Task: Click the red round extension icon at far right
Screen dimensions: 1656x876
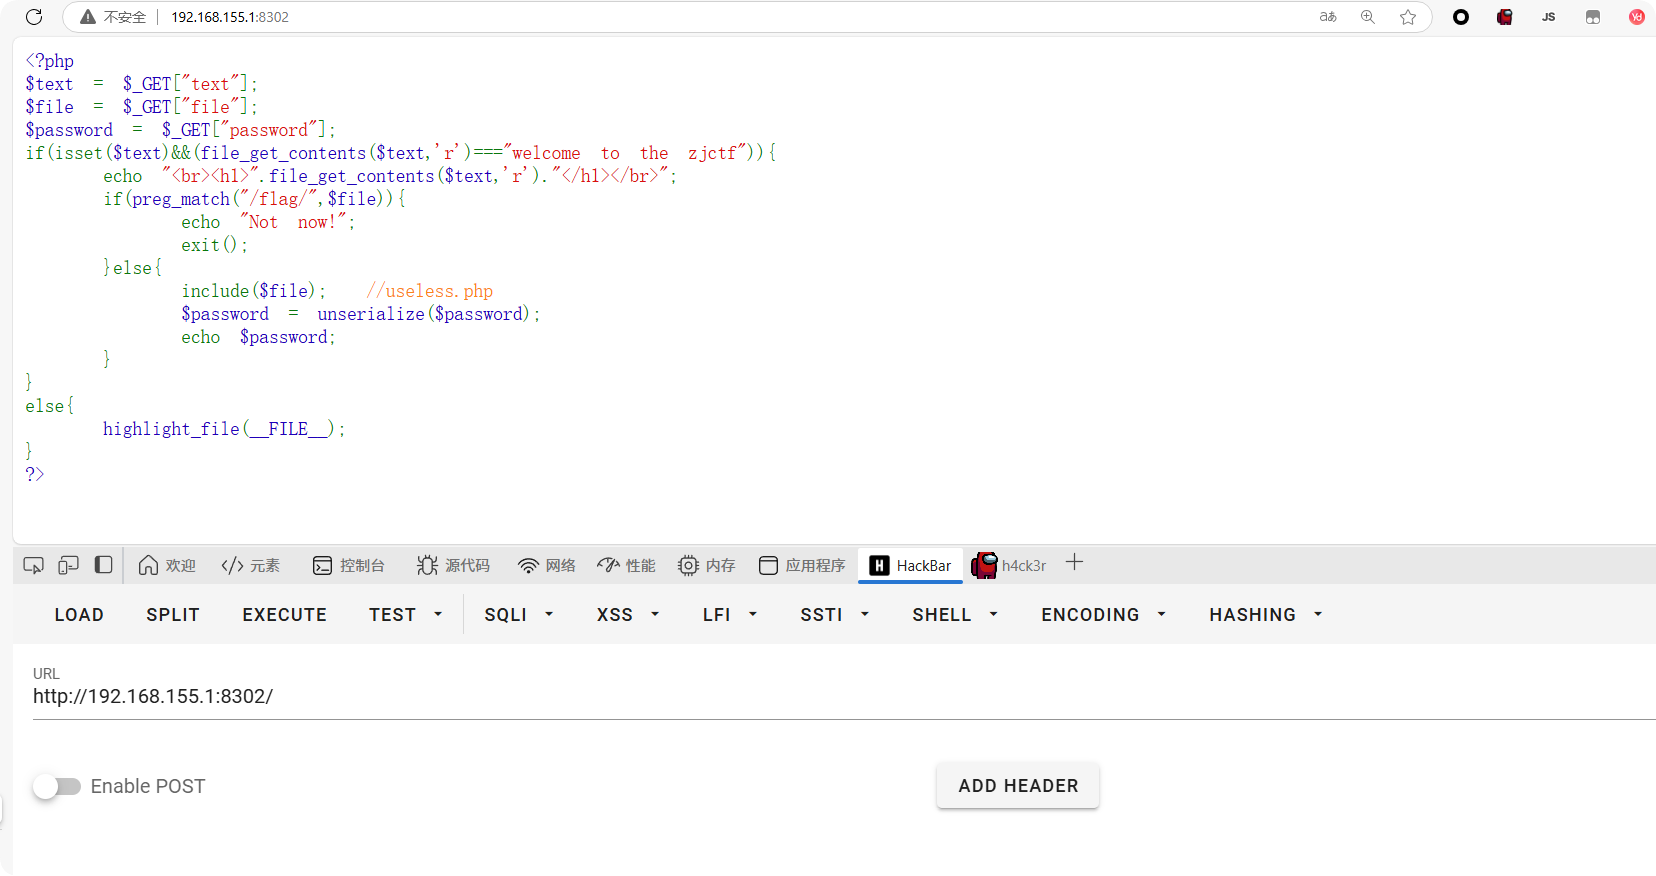Action: pos(1637,17)
